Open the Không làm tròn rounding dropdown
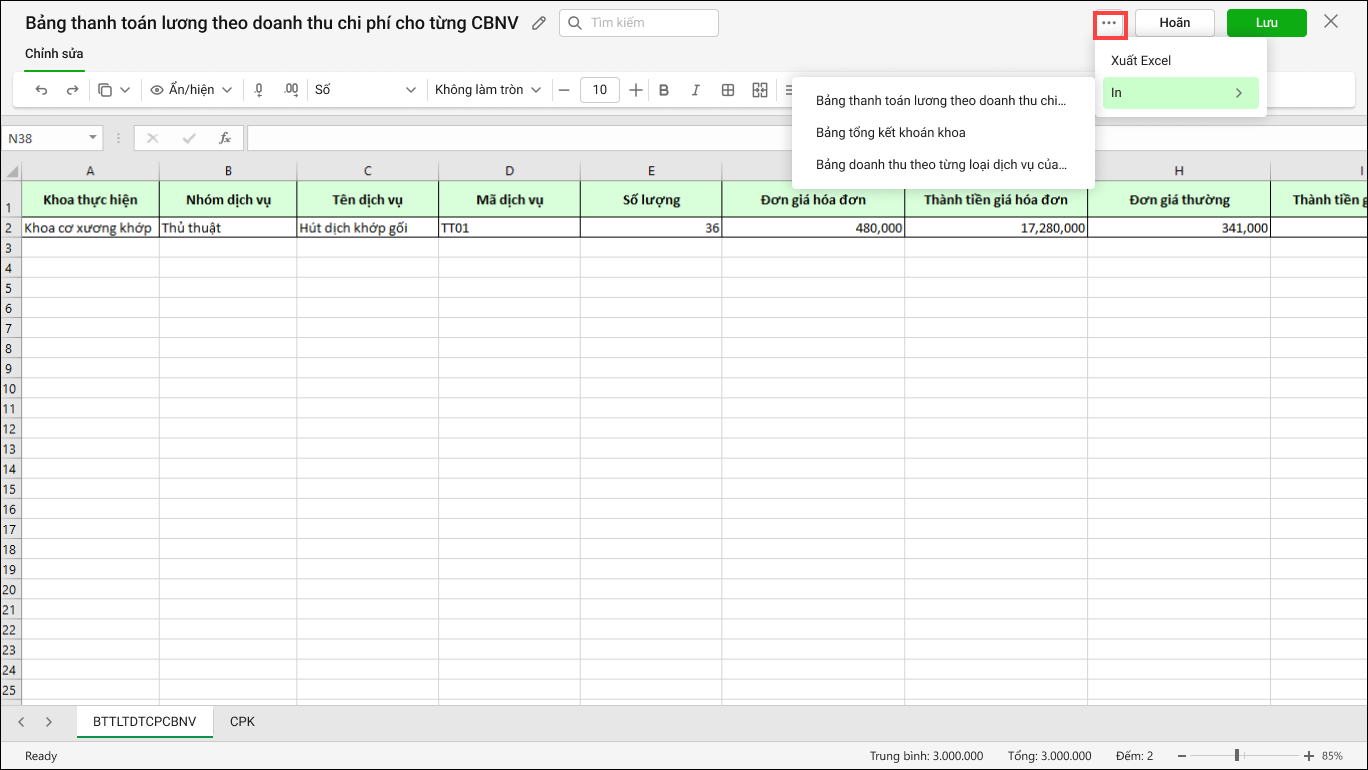The width and height of the screenshot is (1368, 770). 488,90
